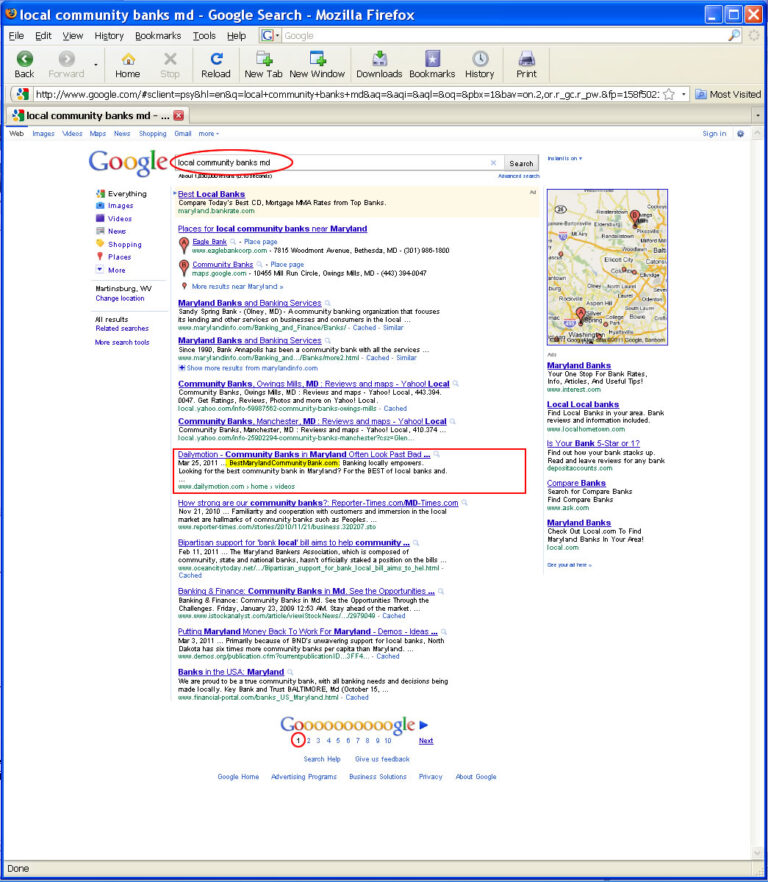Viewport: 768px width, 882px height.
Task: Click the map thumbnail of Maryland
Action: [x=607, y=267]
